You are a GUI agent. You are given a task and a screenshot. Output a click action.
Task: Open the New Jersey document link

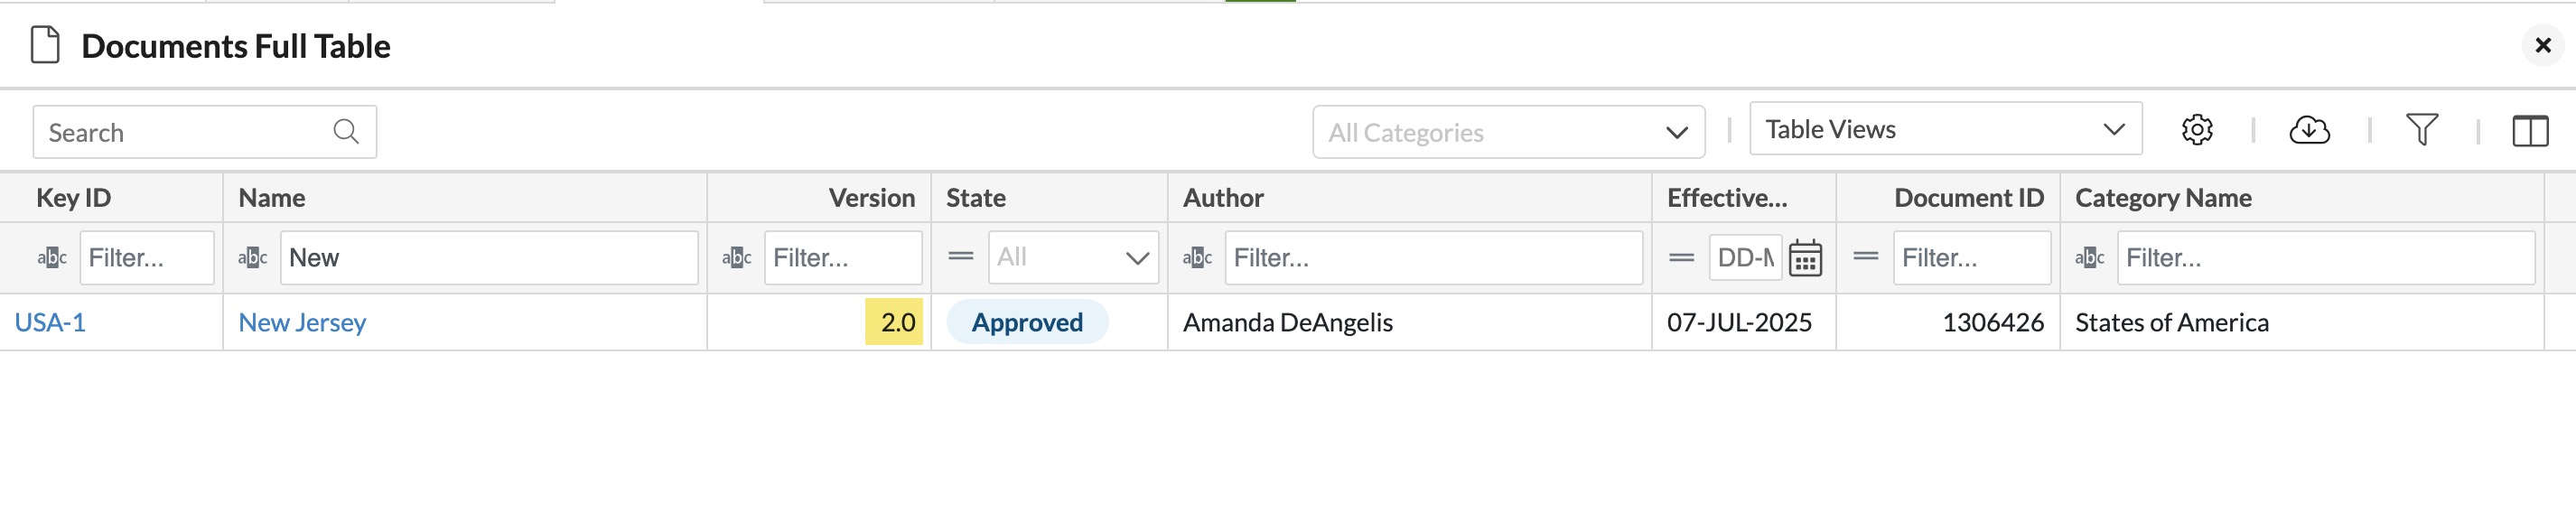coord(302,322)
